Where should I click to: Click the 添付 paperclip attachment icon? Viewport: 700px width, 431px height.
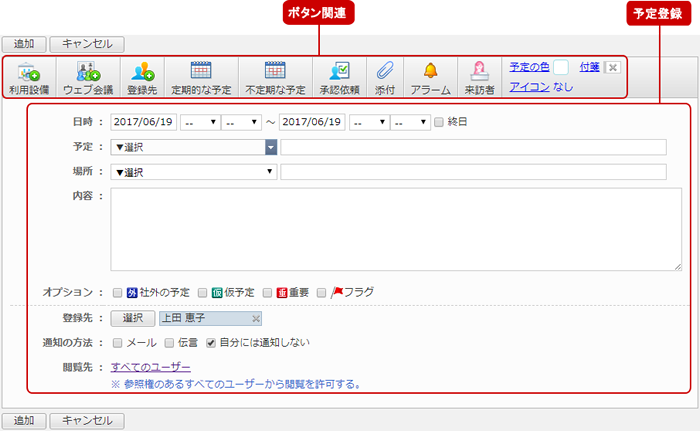pyautogui.click(x=385, y=77)
